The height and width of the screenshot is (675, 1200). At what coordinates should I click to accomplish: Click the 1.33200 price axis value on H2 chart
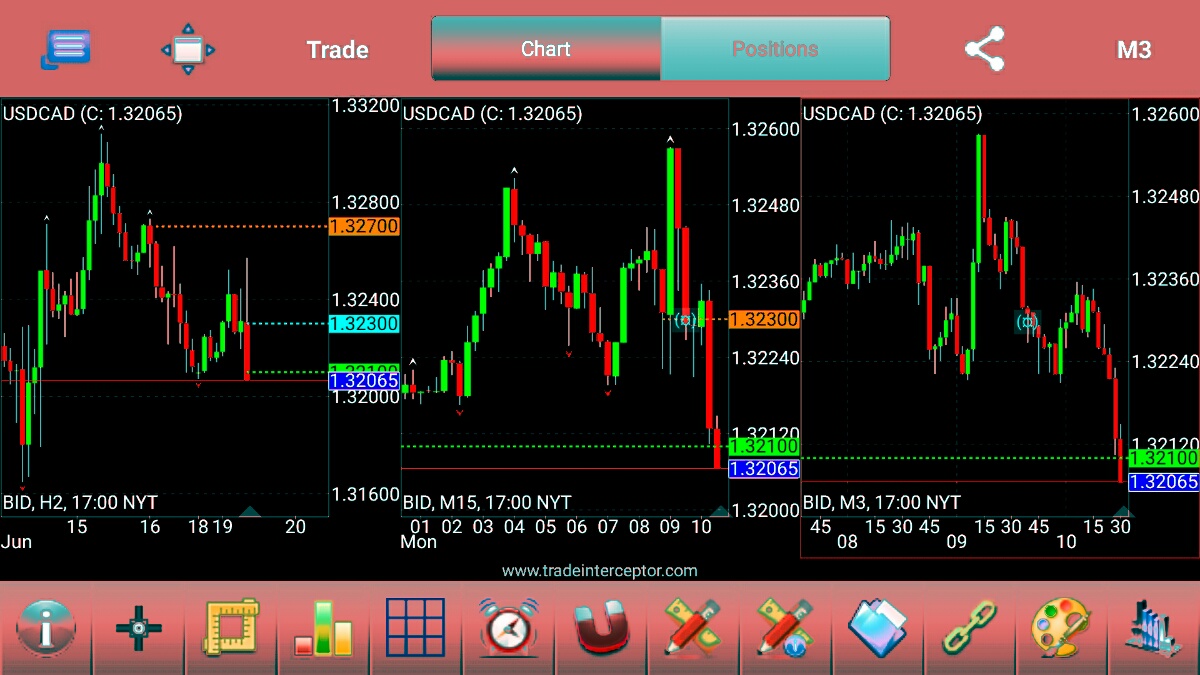(x=366, y=106)
